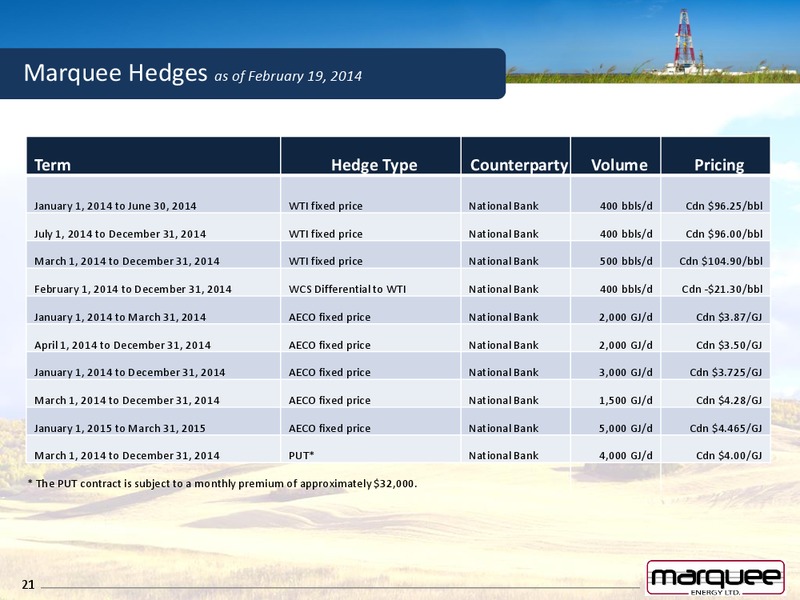The height and width of the screenshot is (600, 800).
Task: Click the 'Cdn $3.725/GJ' price
Action: (726, 372)
